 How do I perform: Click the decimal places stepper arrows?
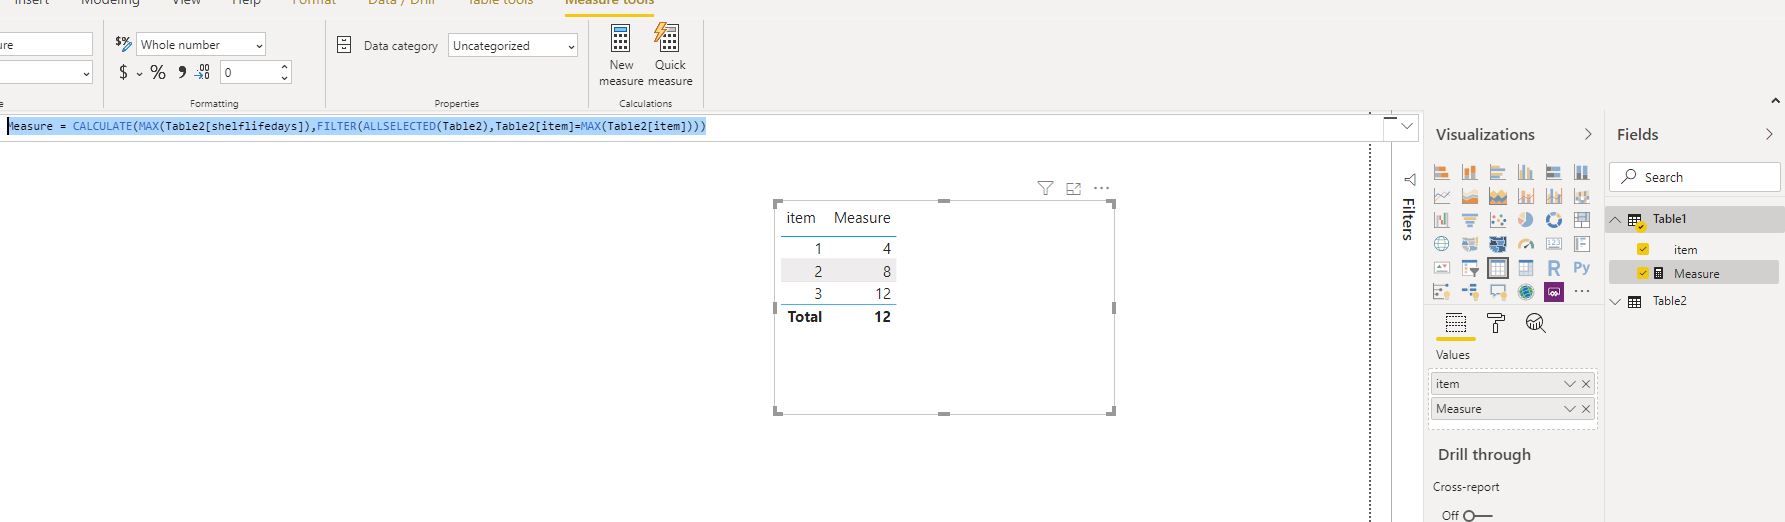pyautogui.click(x=285, y=72)
